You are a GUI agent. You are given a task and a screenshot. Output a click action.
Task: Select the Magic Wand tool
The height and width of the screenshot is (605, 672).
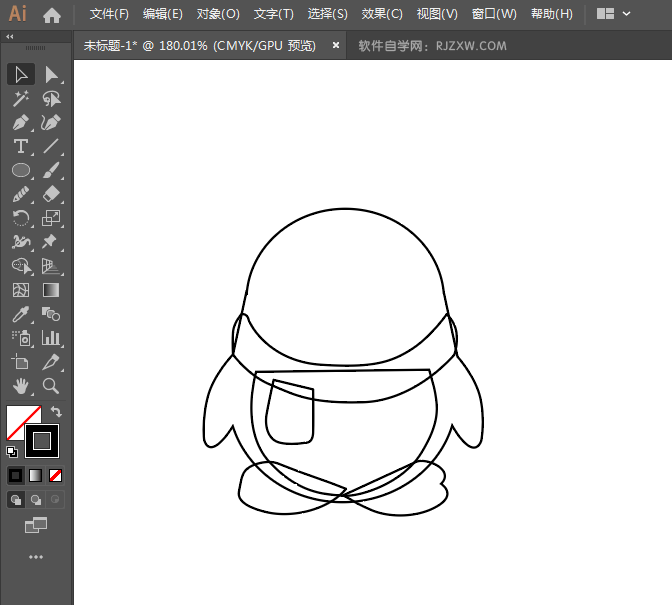(20, 98)
